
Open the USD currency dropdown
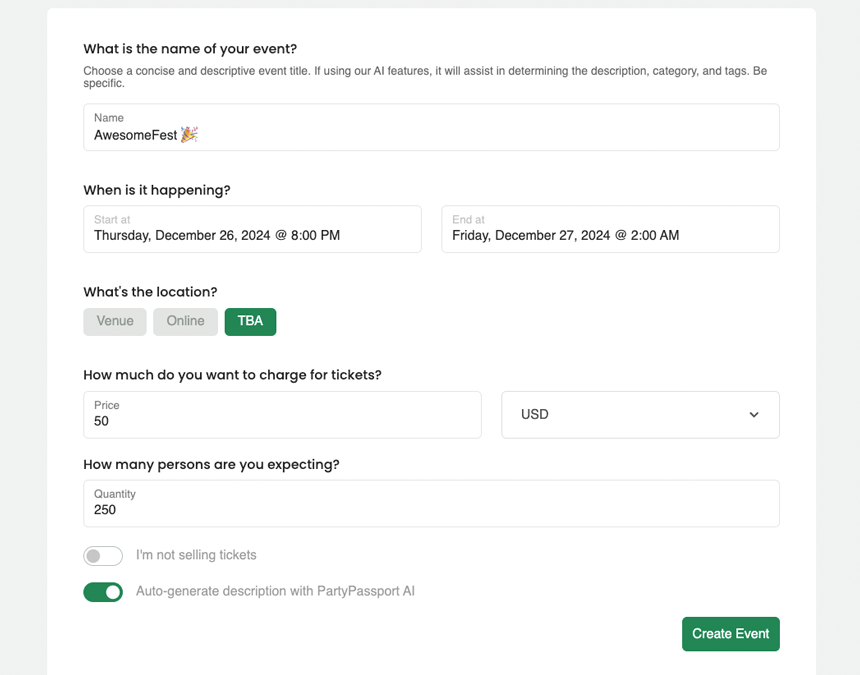640,415
